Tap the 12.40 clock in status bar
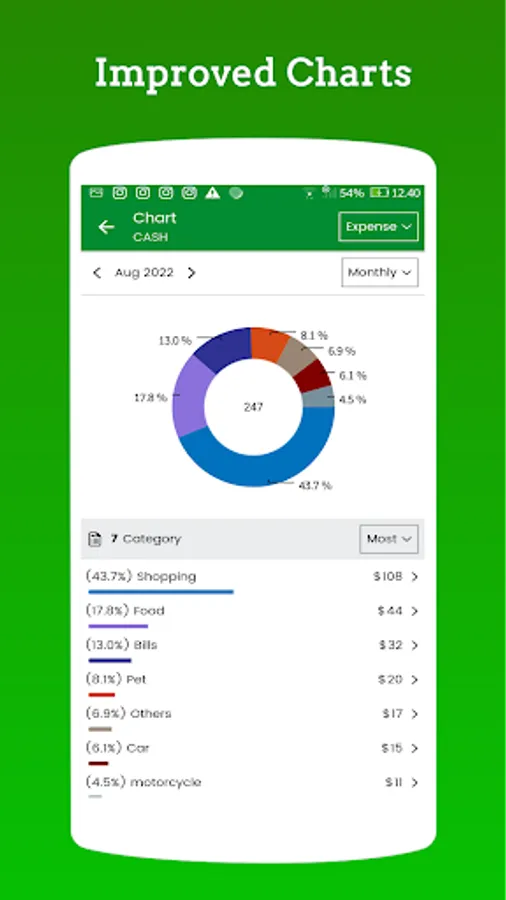506x900 pixels. [406, 193]
